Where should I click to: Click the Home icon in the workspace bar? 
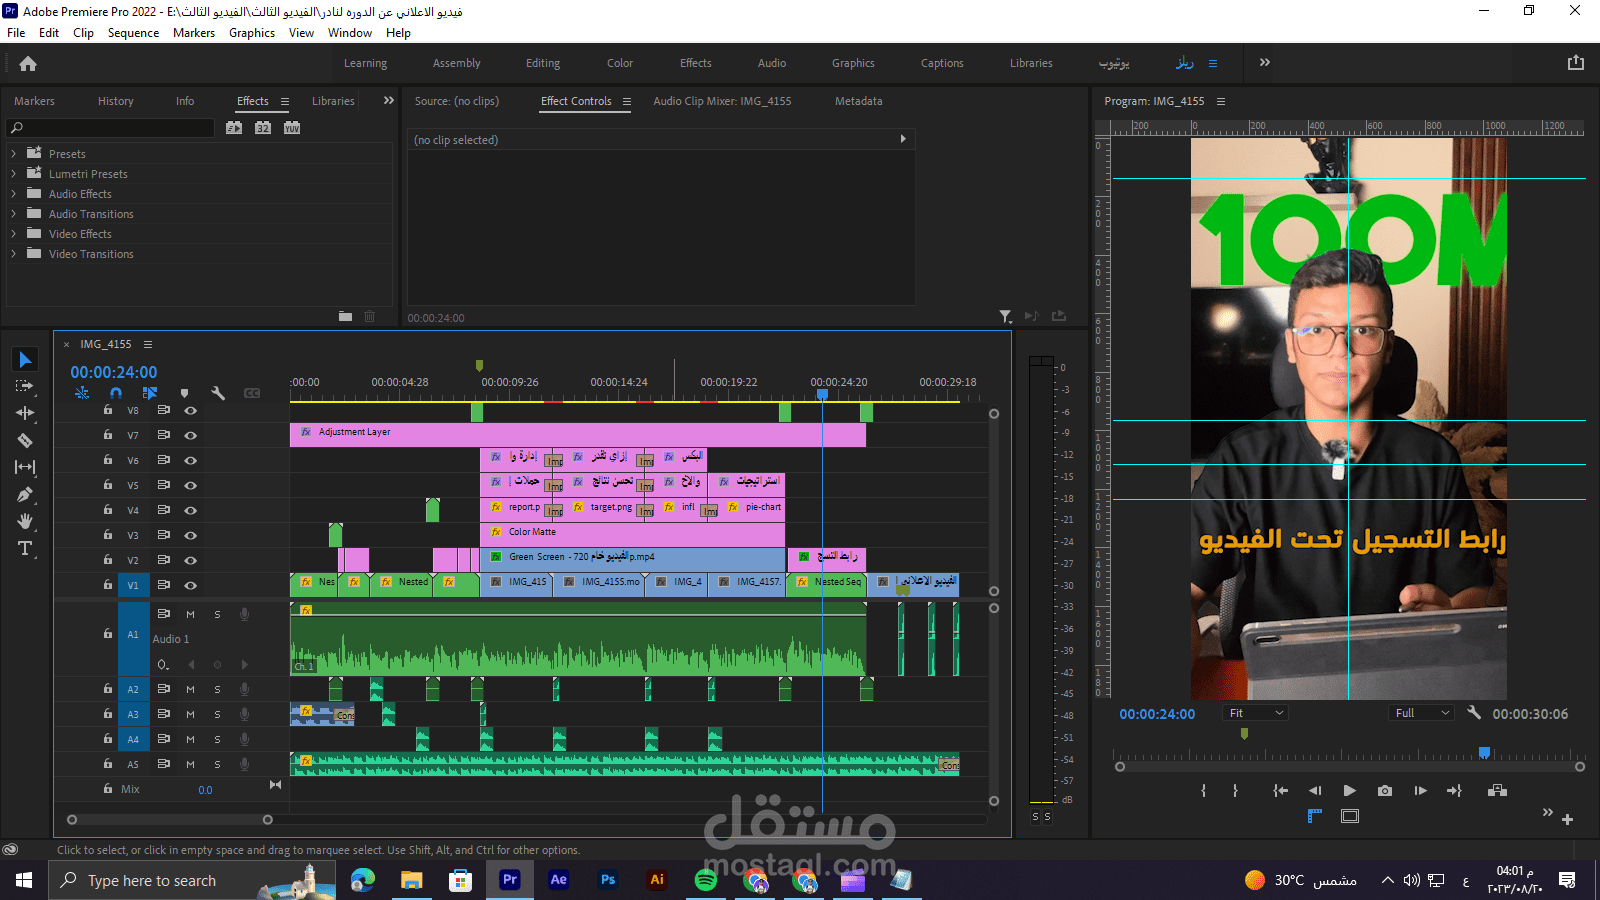click(x=28, y=64)
